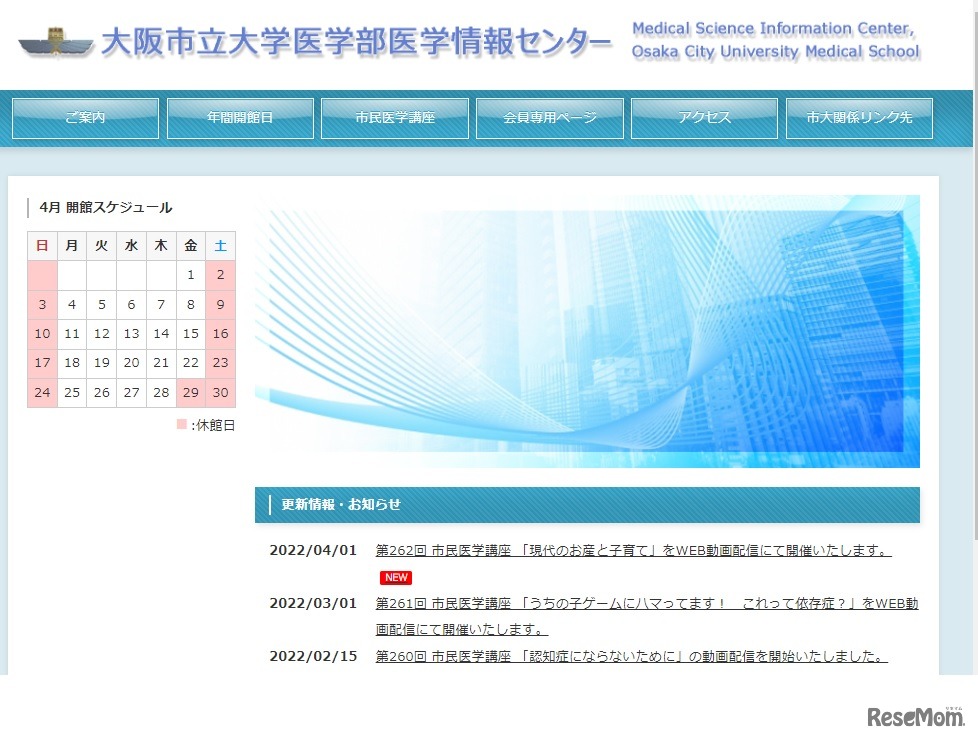978x740 pixels.
Task: Click the English Medical Science Information Center text
Action: click(x=775, y=38)
